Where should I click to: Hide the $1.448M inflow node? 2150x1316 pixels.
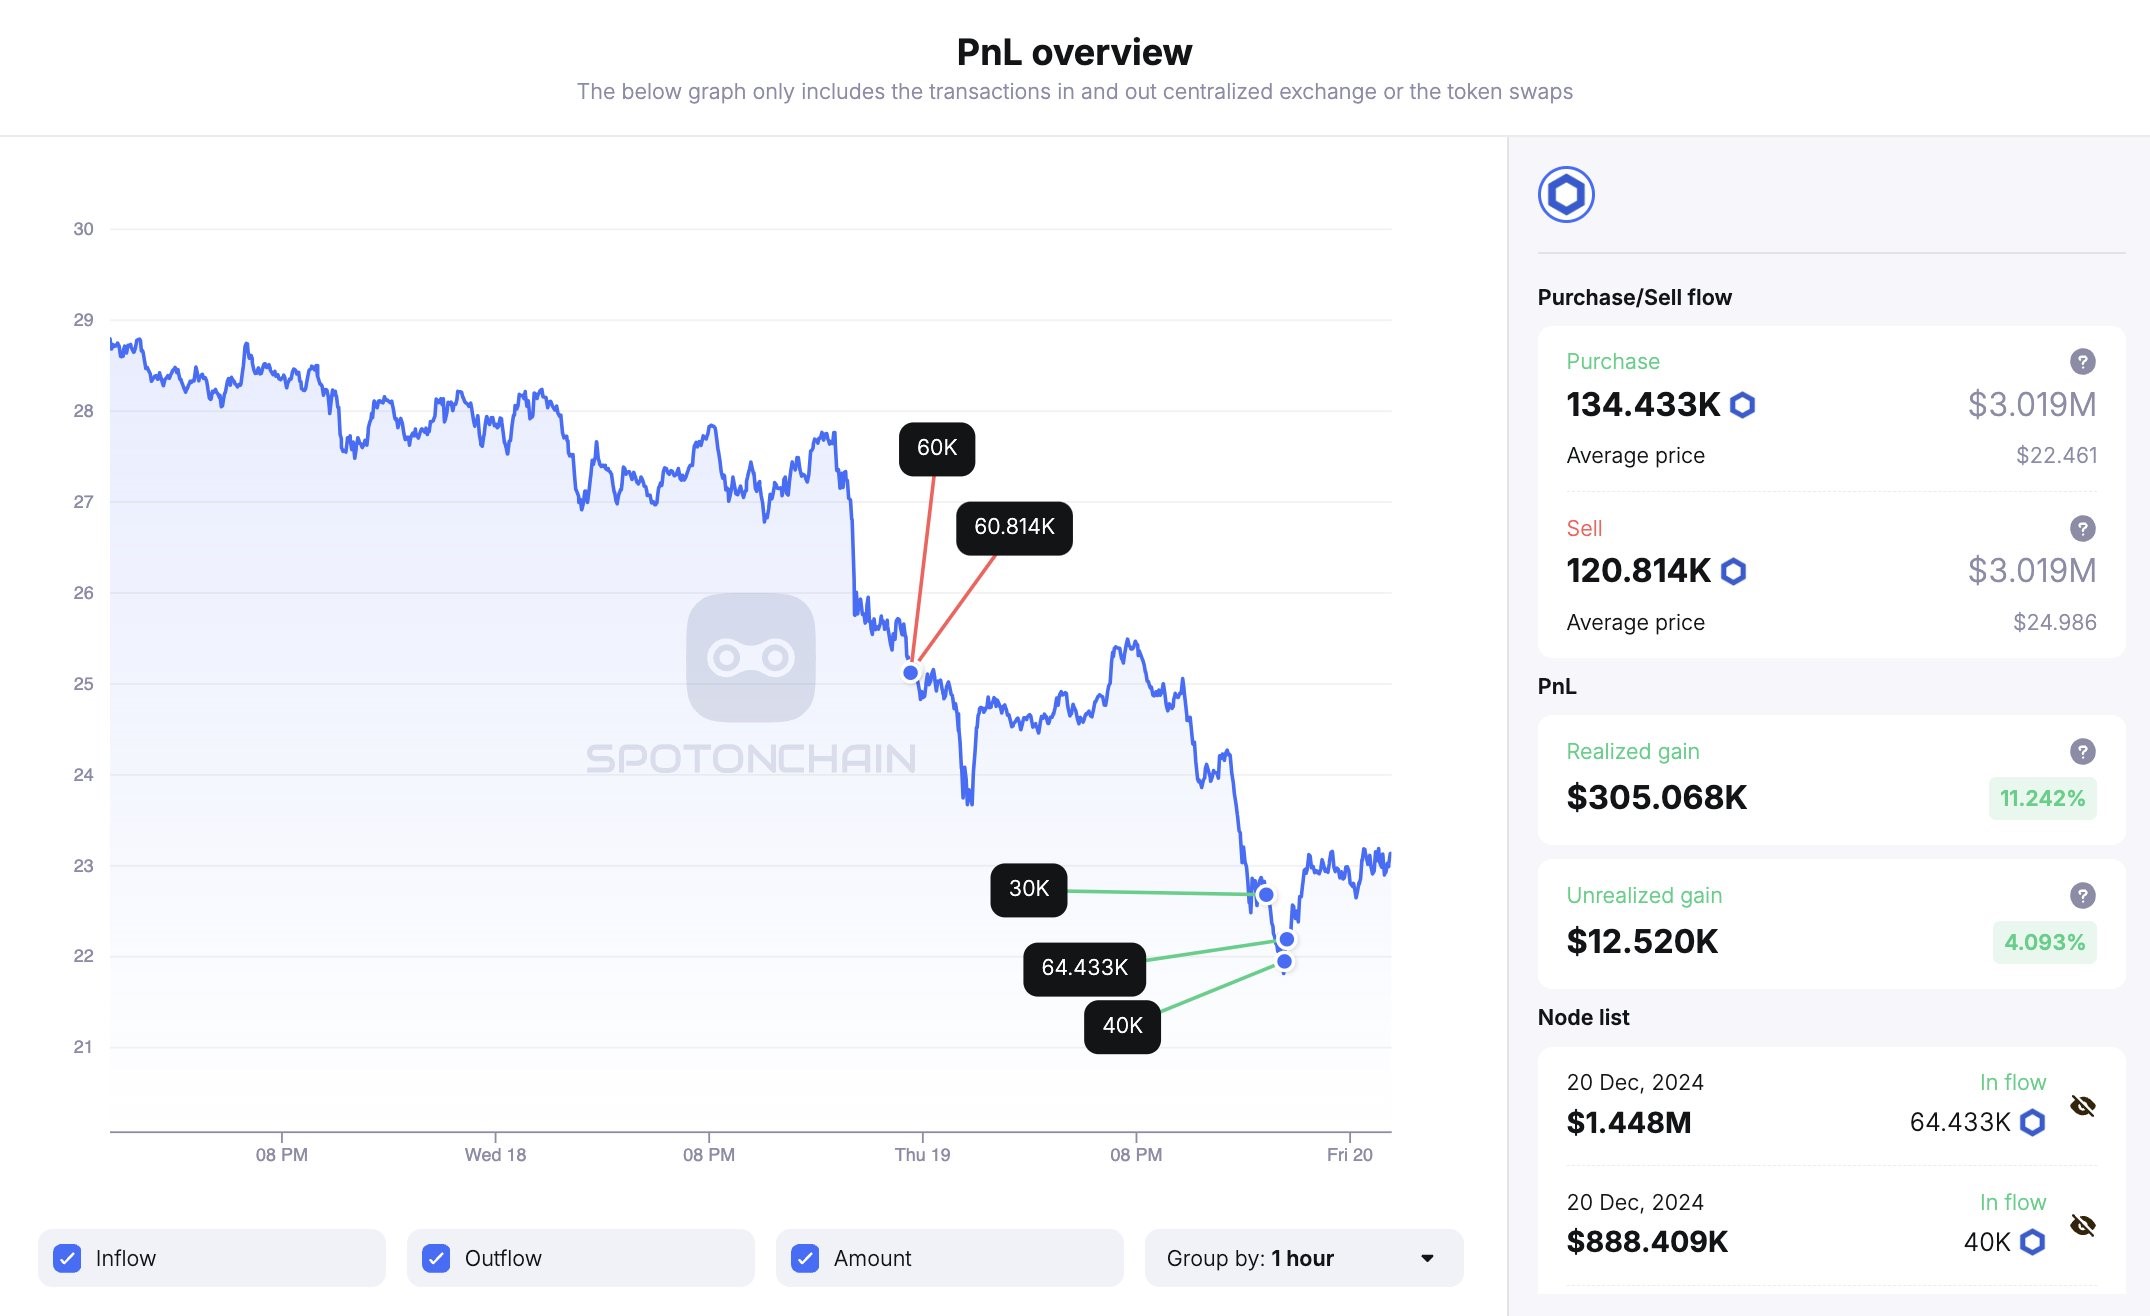tap(2082, 1106)
